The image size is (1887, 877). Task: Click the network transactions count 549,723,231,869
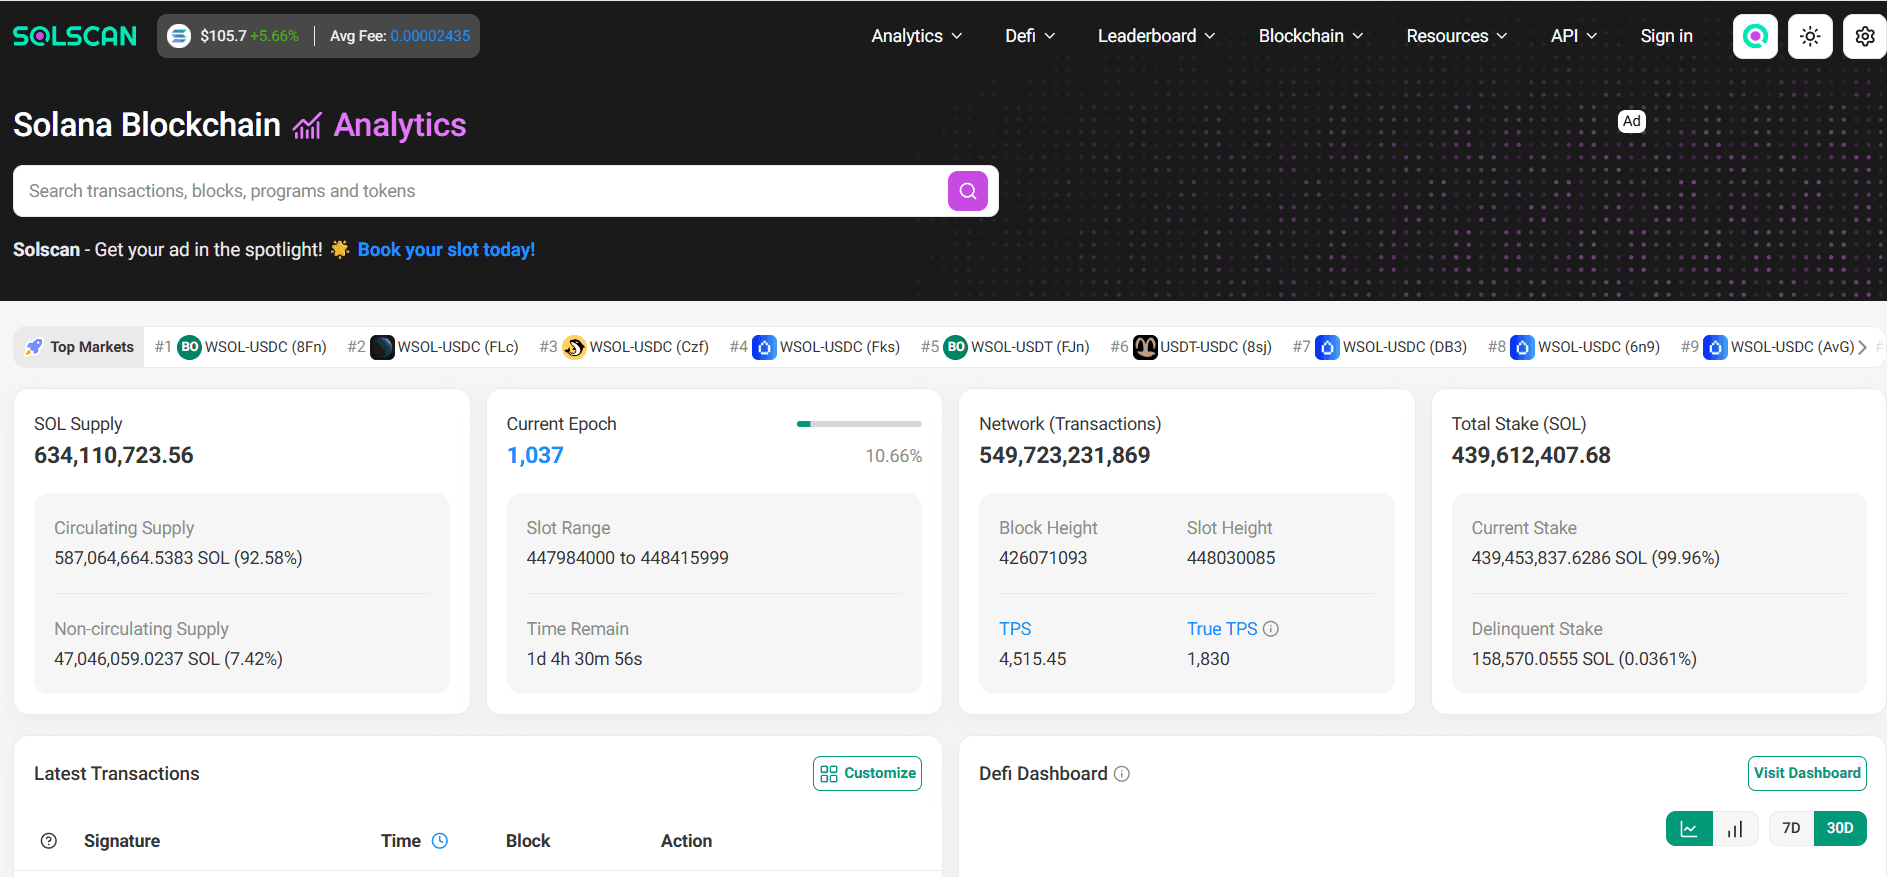[x=1064, y=456]
